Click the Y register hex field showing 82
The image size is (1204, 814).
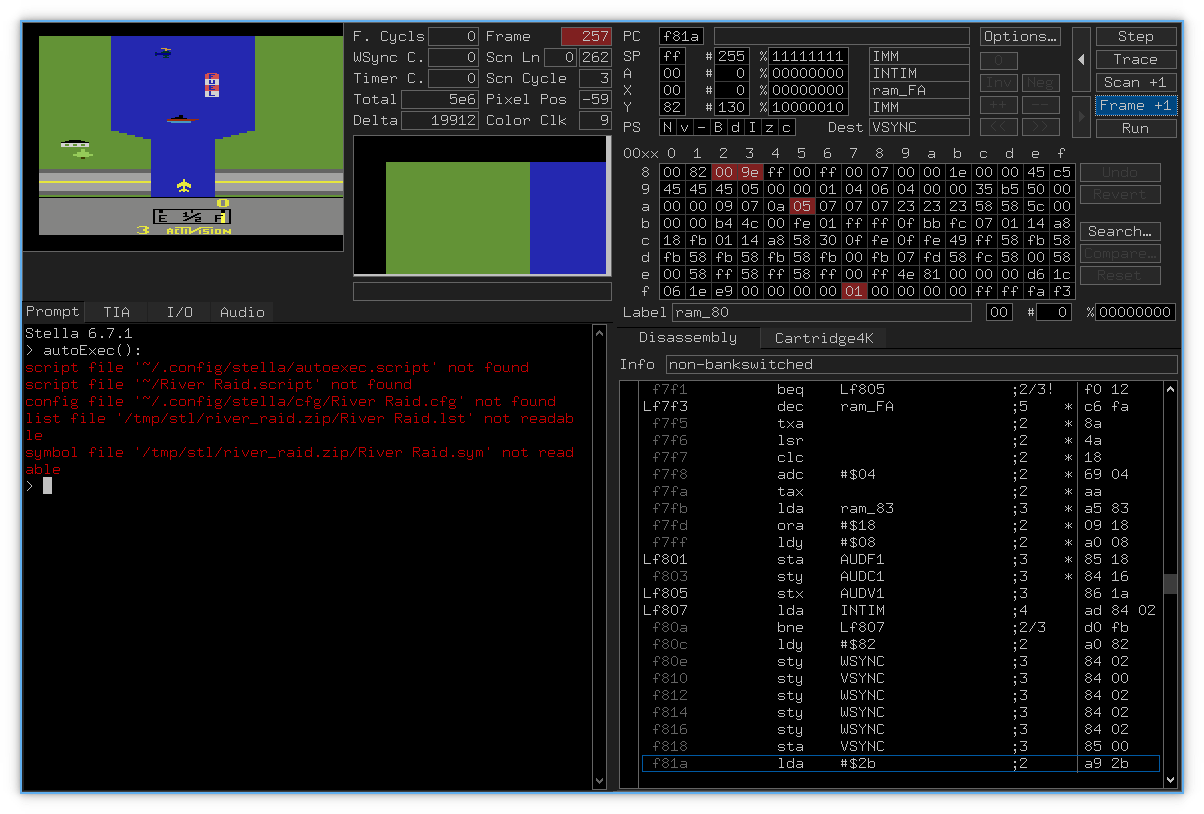(x=672, y=107)
